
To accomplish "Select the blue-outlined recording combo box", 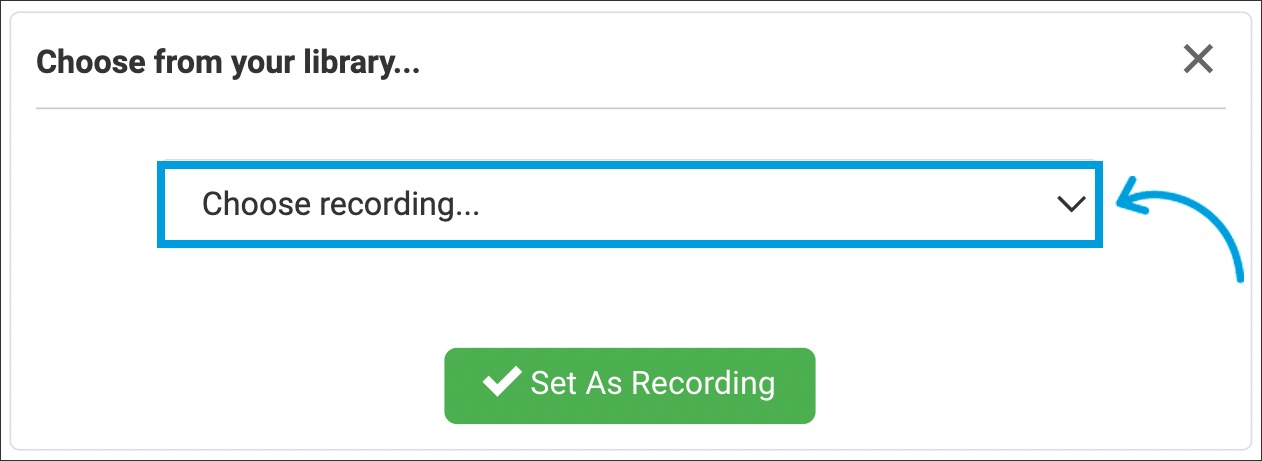I will point(630,204).
